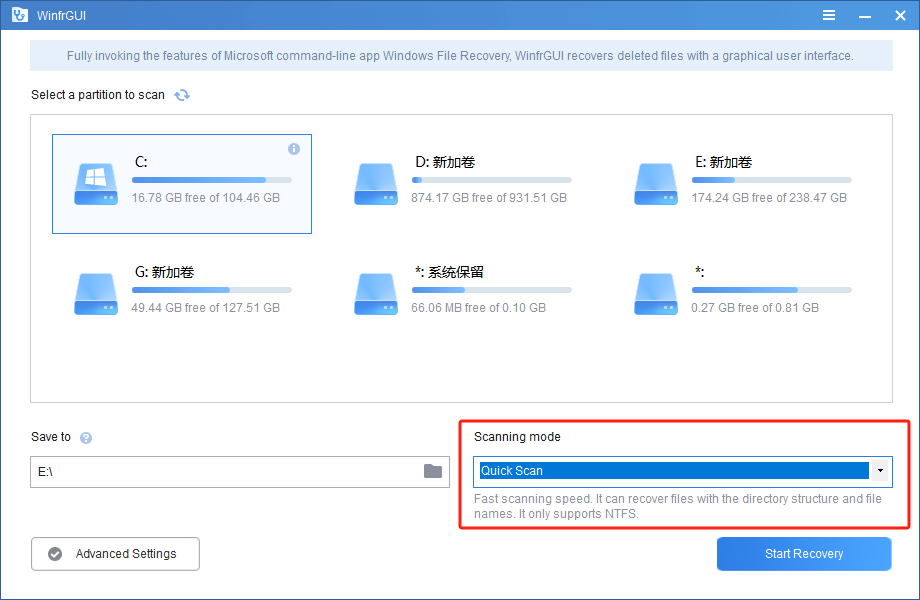Start Recovery
This screenshot has height=600, width=920.
pyautogui.click(x=804, y=554)
